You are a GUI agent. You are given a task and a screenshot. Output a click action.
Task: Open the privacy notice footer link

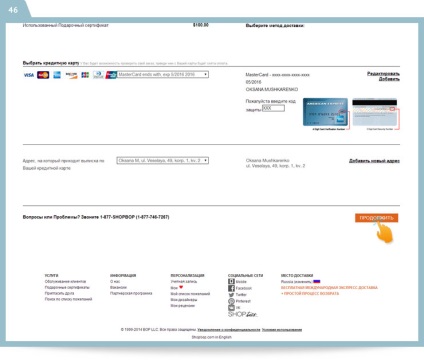229,330
